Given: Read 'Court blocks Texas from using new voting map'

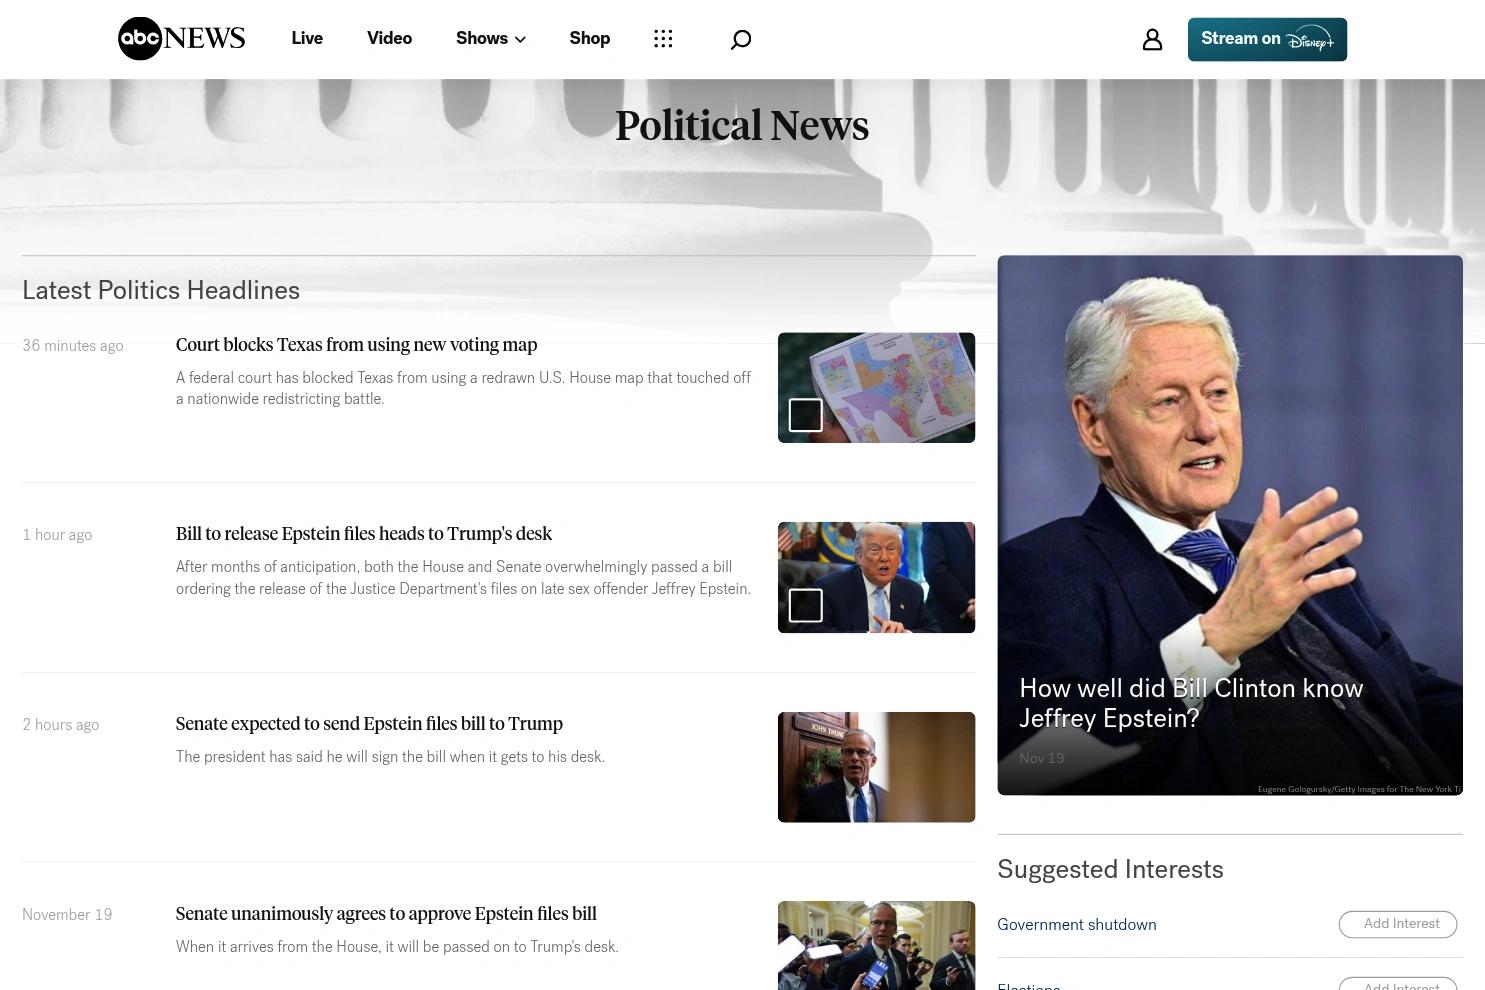Looking at the screenshot, I should (357, 344).
